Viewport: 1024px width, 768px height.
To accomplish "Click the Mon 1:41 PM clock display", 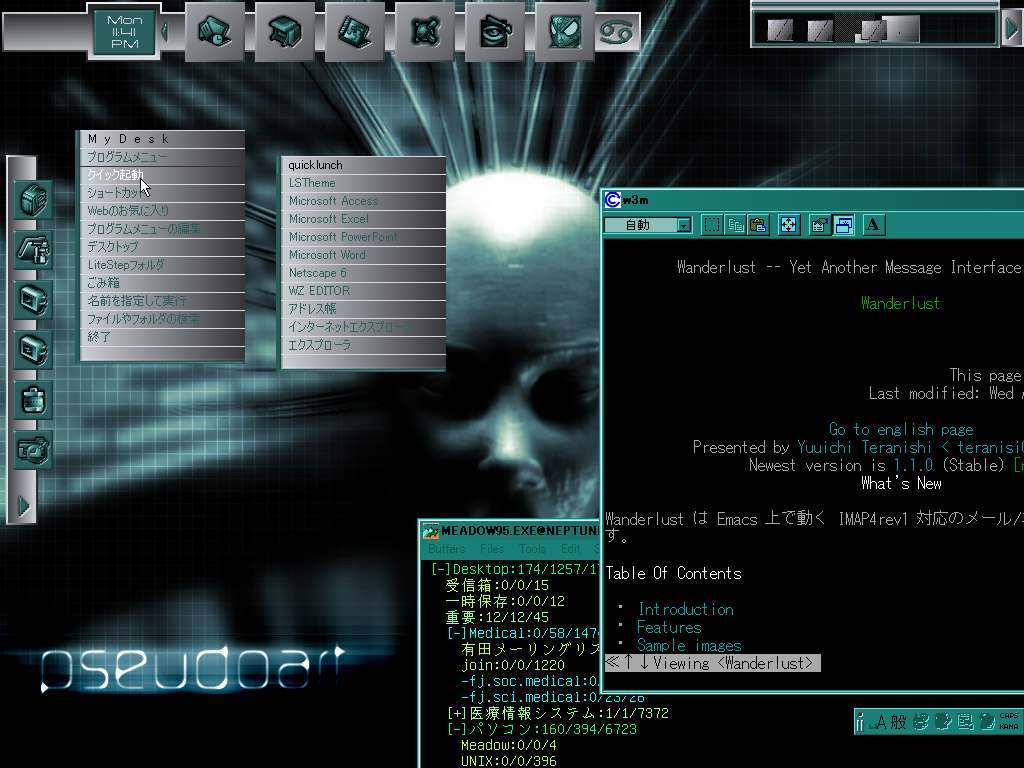I will tap(124, 31).
